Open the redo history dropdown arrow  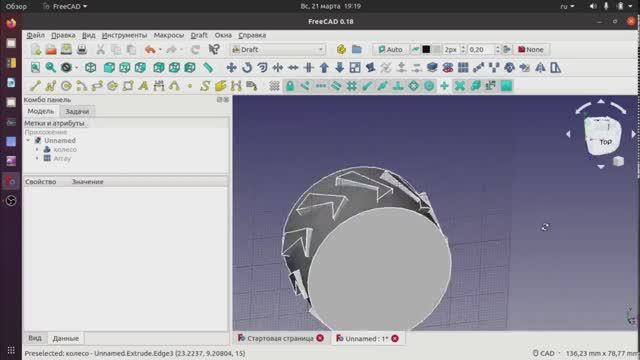click(181, 50)
